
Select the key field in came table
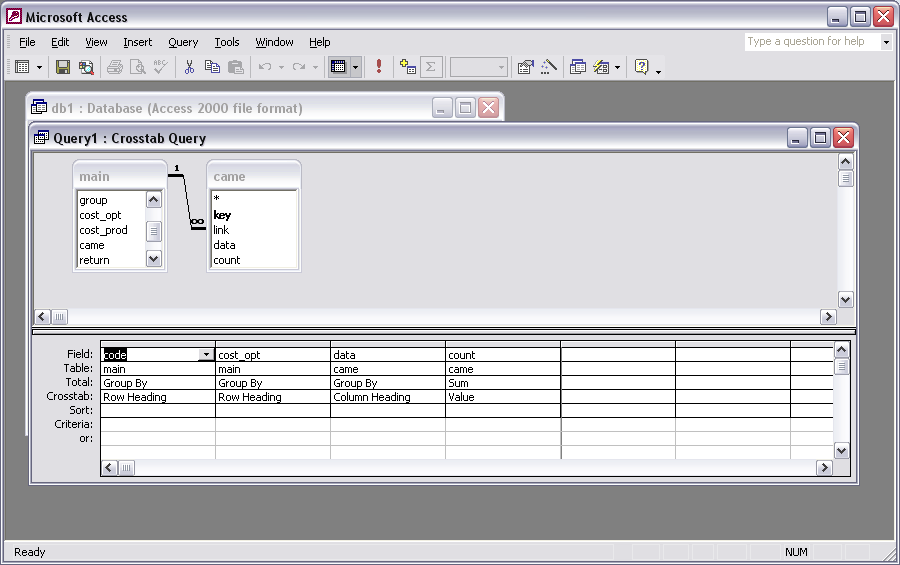coord(222,215)
